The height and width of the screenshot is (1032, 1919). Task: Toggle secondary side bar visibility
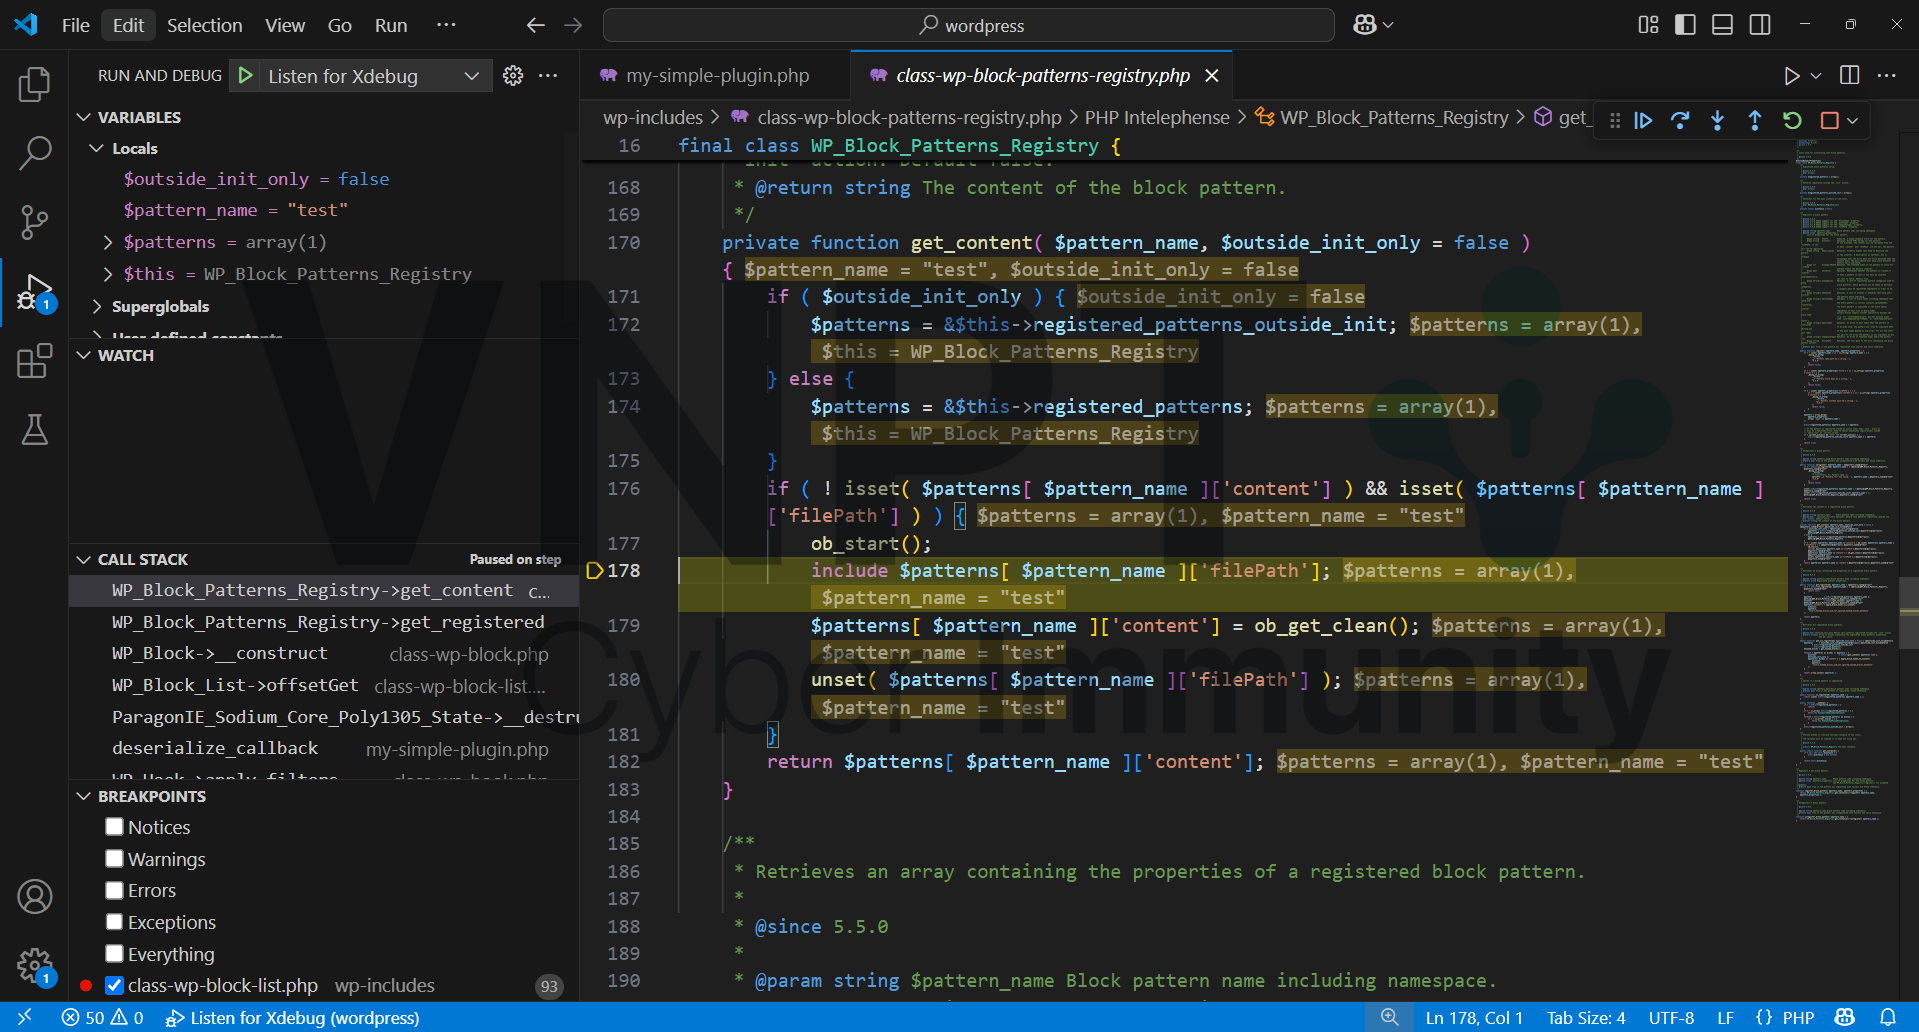tap(1760, 25)
